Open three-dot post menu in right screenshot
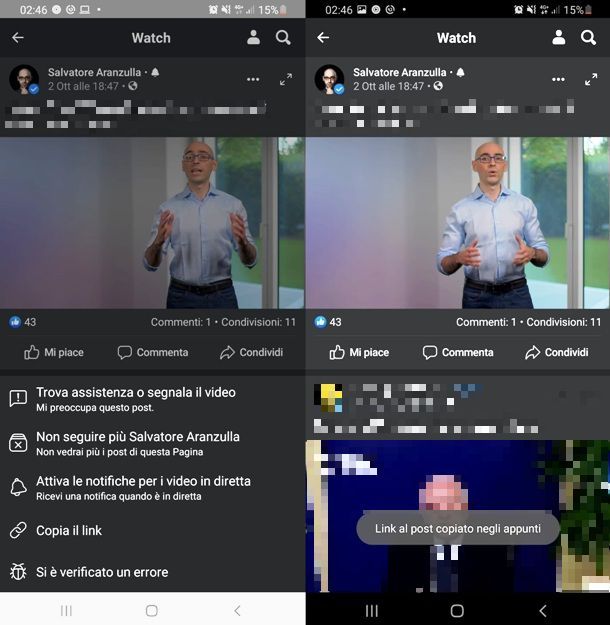Image resolution: width=610 pixels, height=625 pixels. pyautogui.click(x=558, y=79)
